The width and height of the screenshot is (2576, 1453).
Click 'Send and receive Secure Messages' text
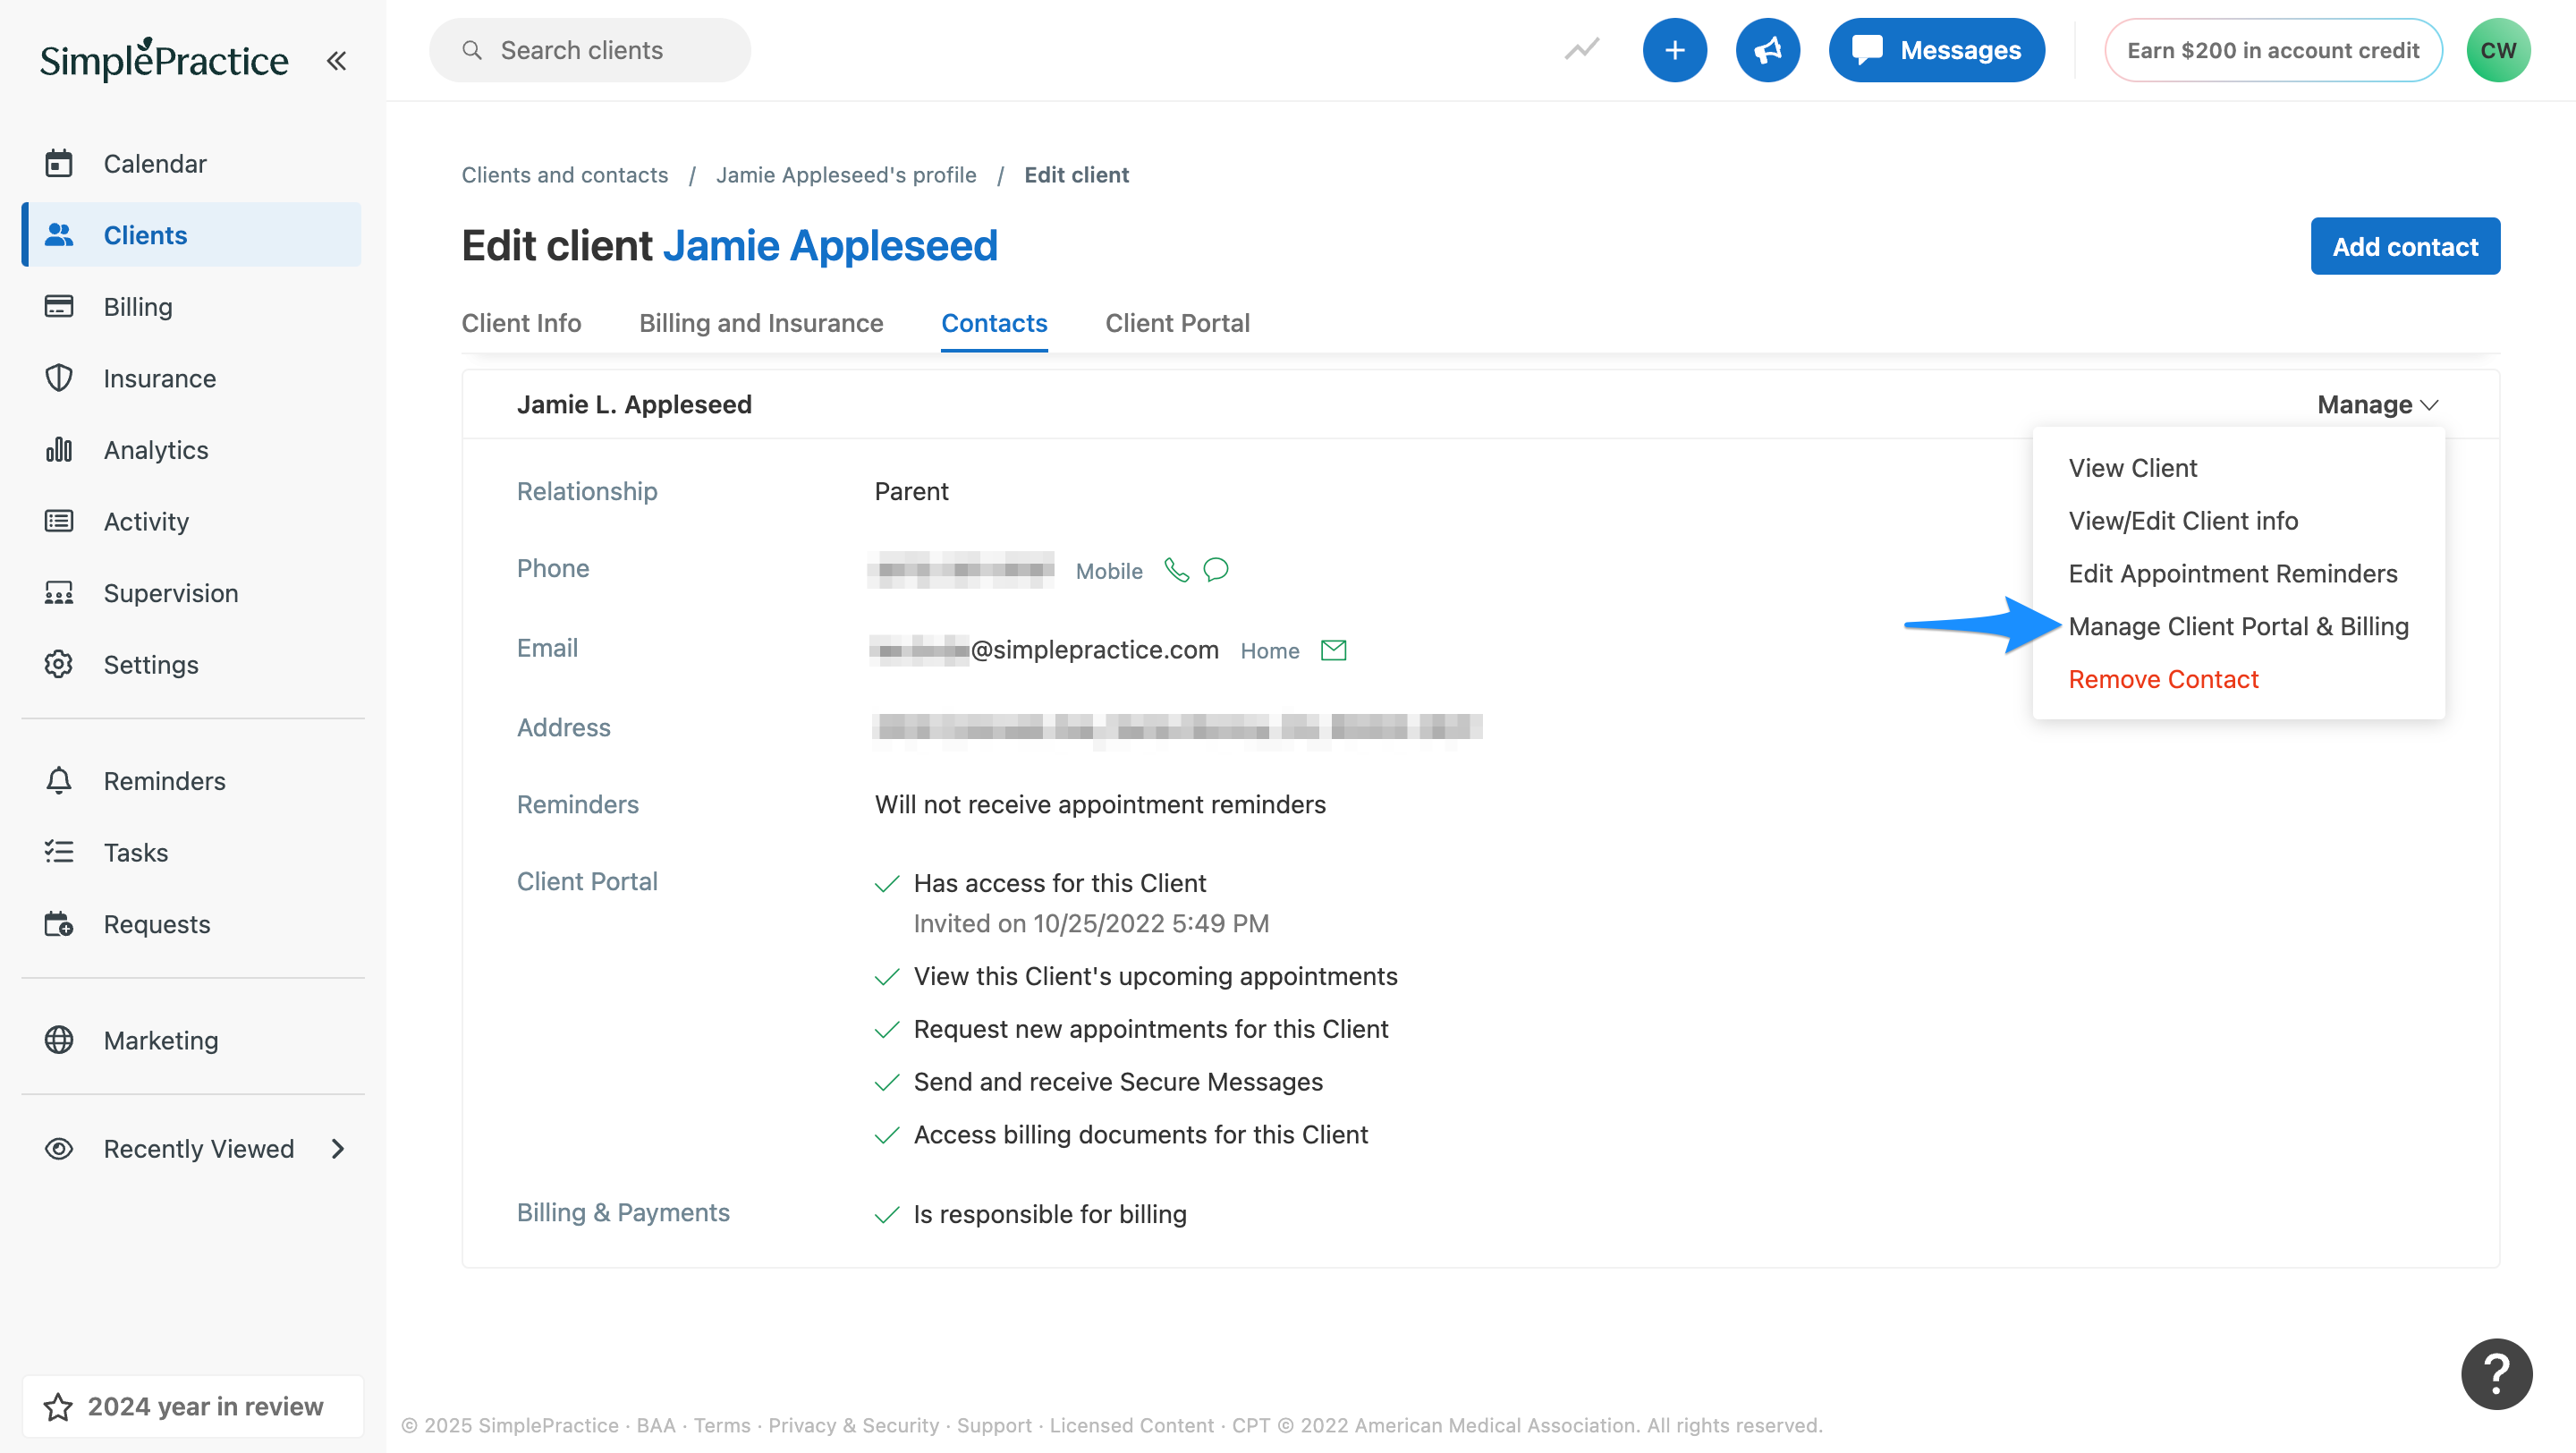pyautogui.click(x=1118, y=1082)
